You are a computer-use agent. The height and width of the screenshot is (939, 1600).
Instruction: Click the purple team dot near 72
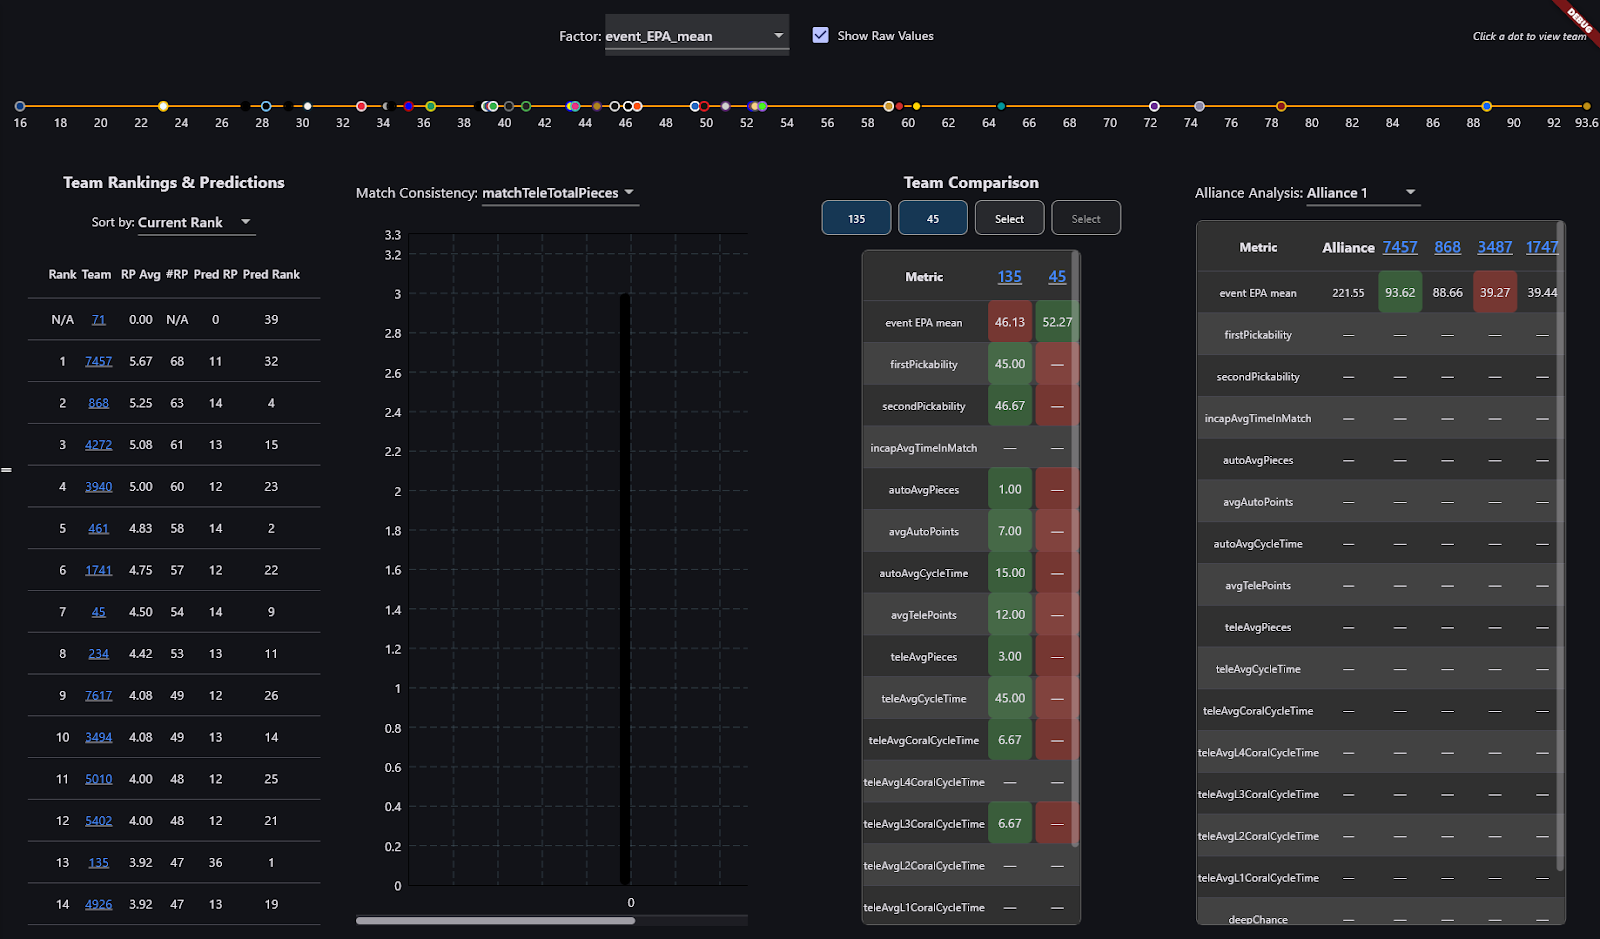(1154, 106)
